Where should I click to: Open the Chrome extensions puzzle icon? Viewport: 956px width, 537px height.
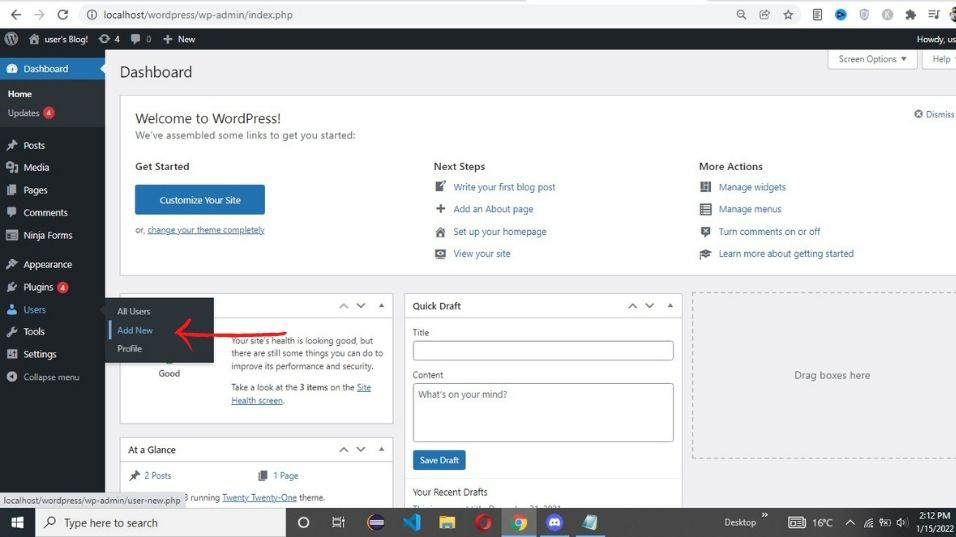[910, 15]
